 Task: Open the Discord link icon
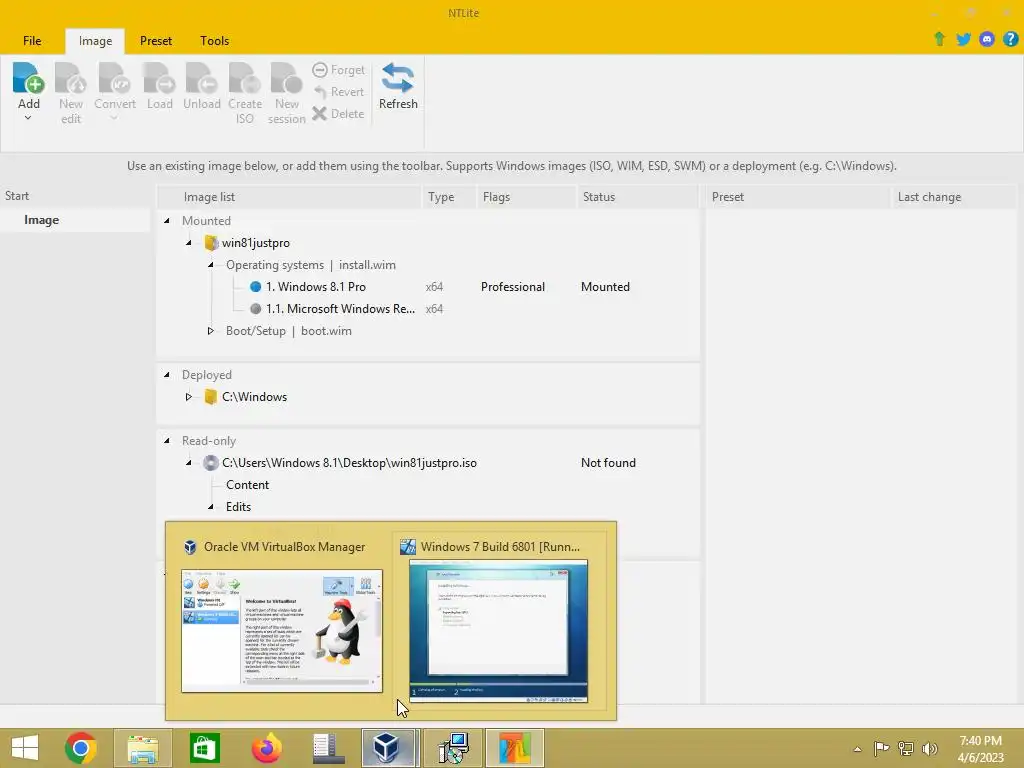[987, 39]
